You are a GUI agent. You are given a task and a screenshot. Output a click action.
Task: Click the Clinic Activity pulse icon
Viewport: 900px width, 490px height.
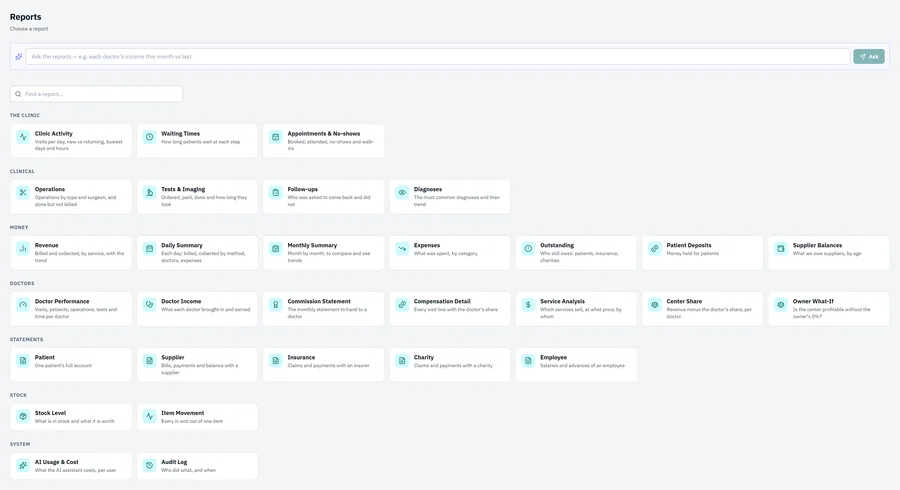coord(23,137)
